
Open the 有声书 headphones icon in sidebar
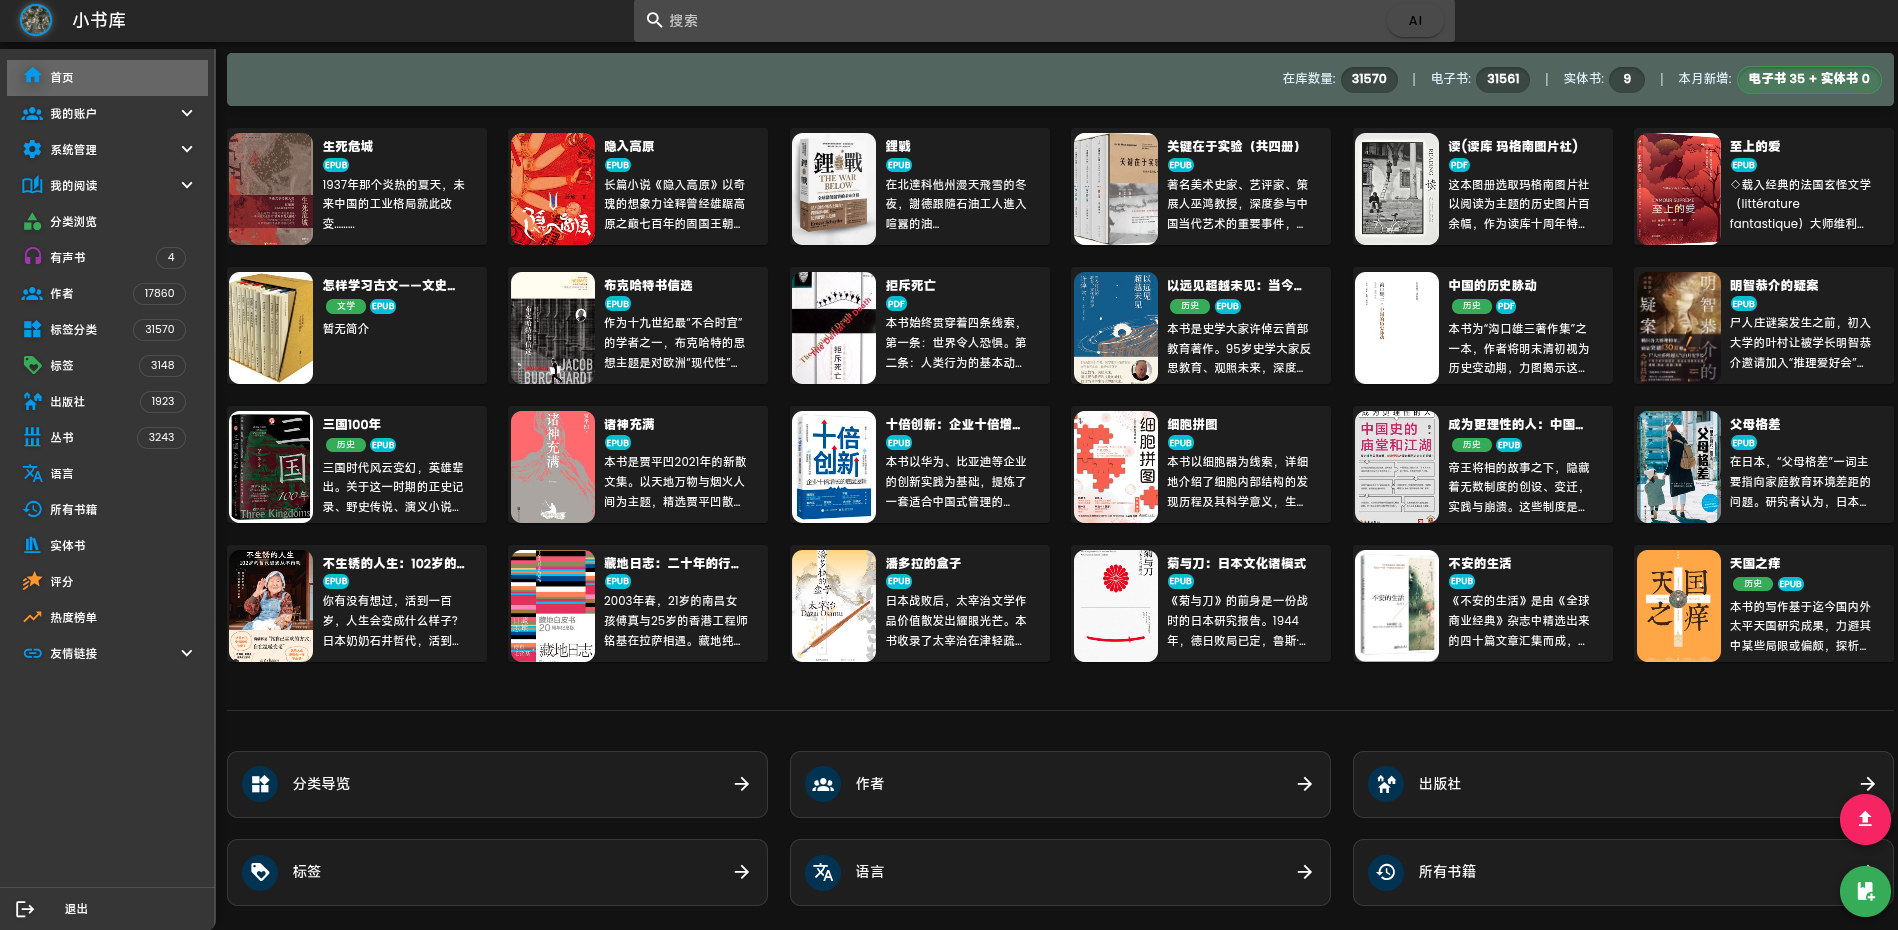[32, 257]
